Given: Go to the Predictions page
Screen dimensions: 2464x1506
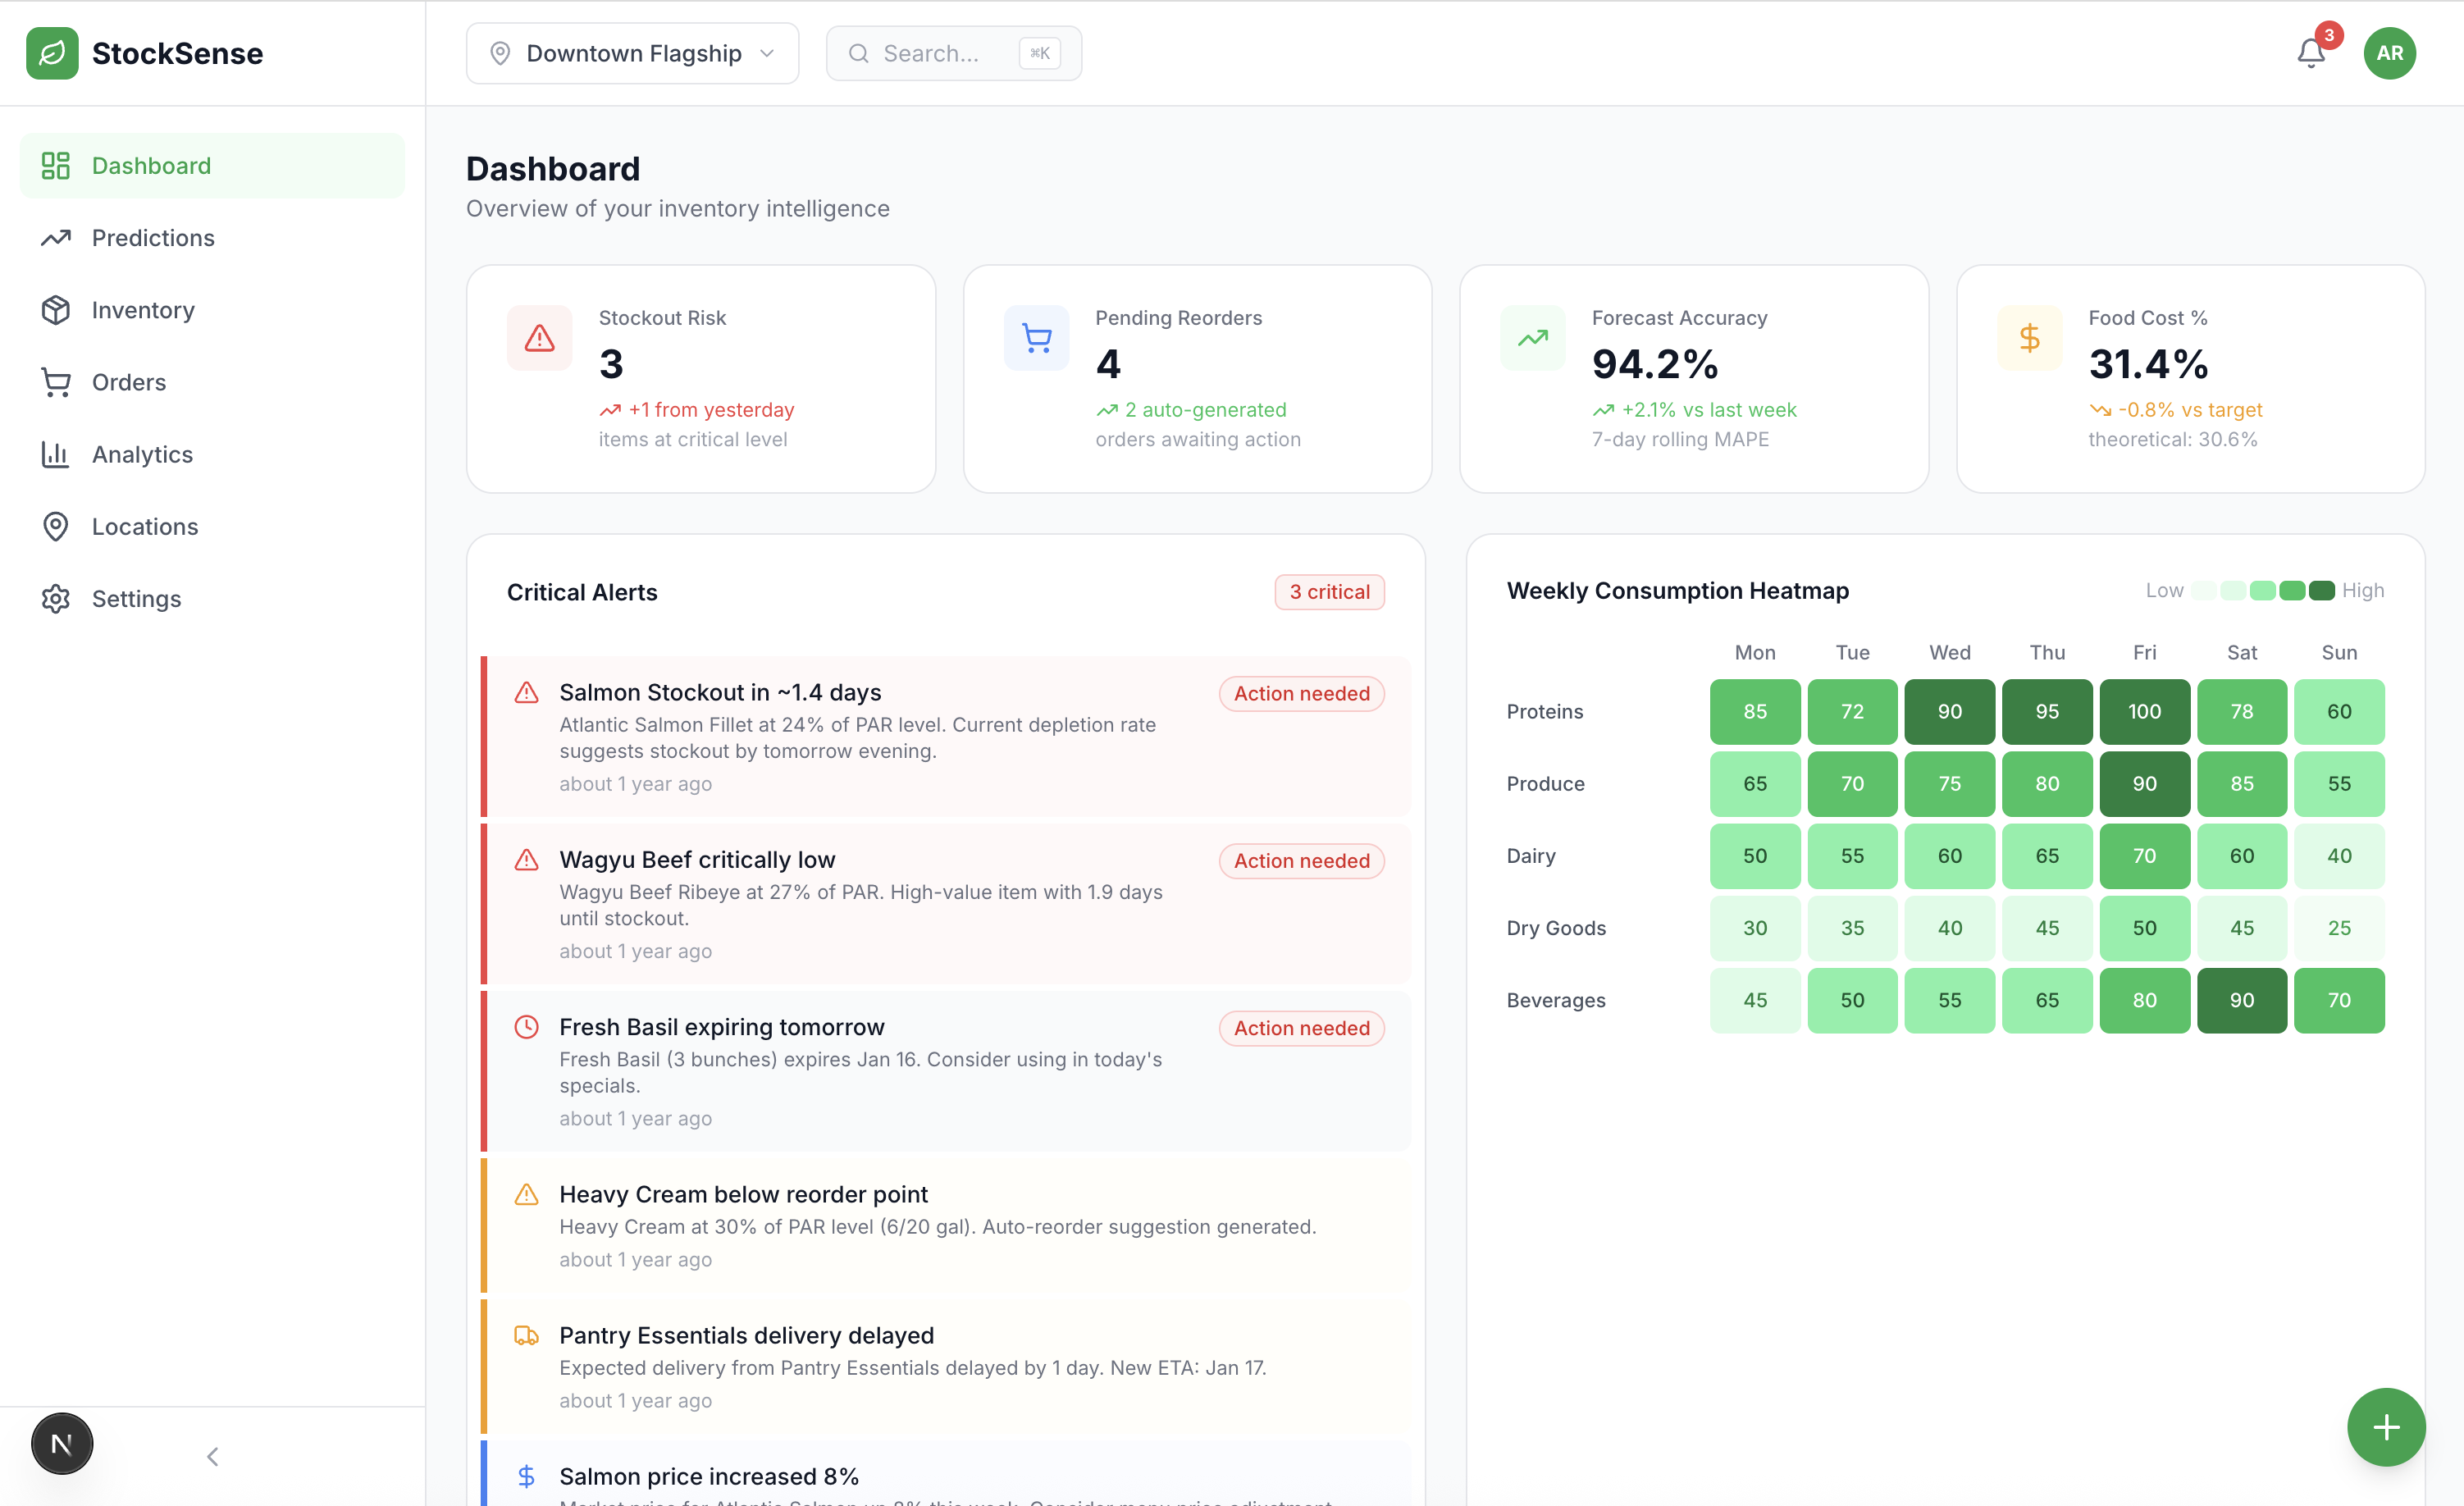Looking at the screenshot, I should tap(153, 238).
